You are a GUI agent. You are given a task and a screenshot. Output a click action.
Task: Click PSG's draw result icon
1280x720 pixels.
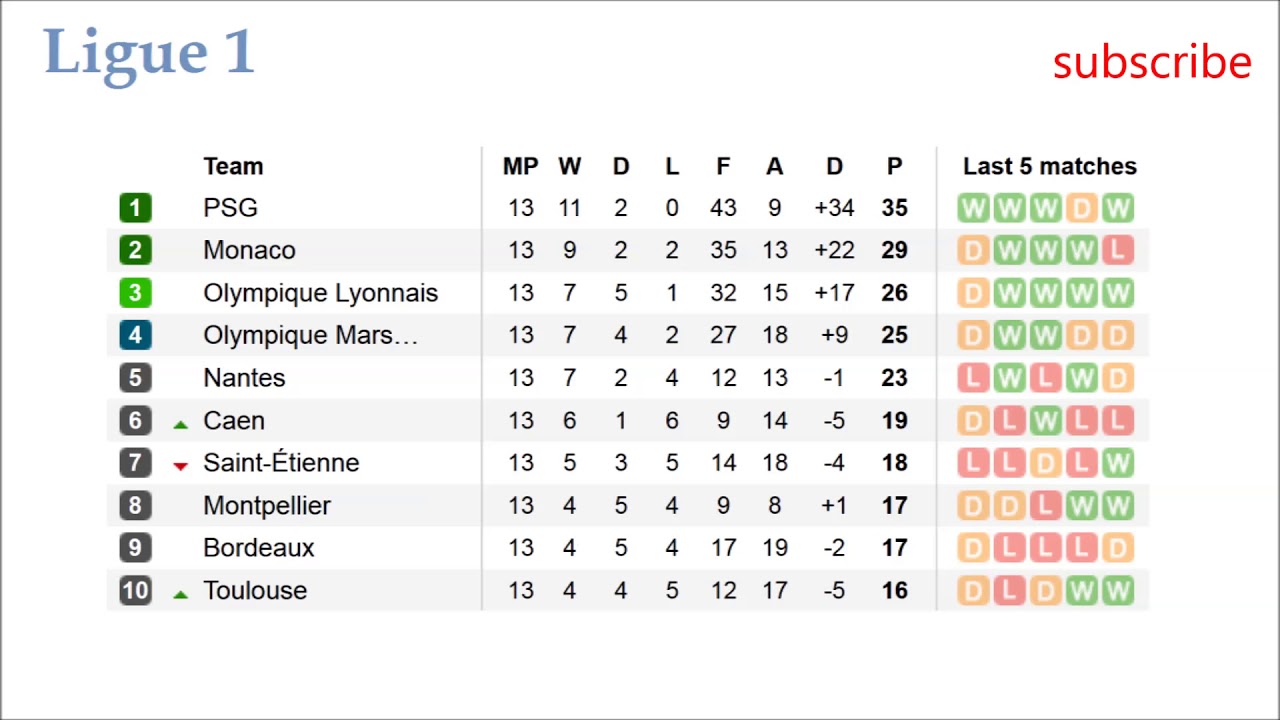click(x=1081, y=208)
